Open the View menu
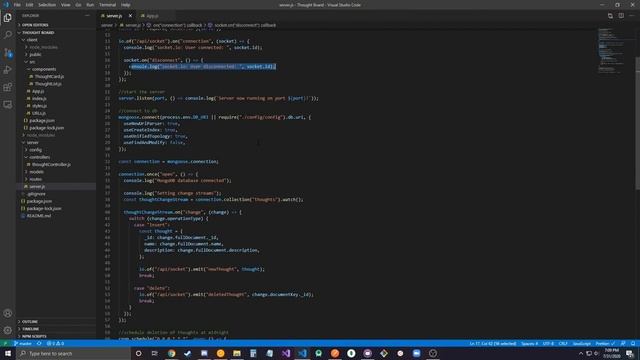 [65, 5]
